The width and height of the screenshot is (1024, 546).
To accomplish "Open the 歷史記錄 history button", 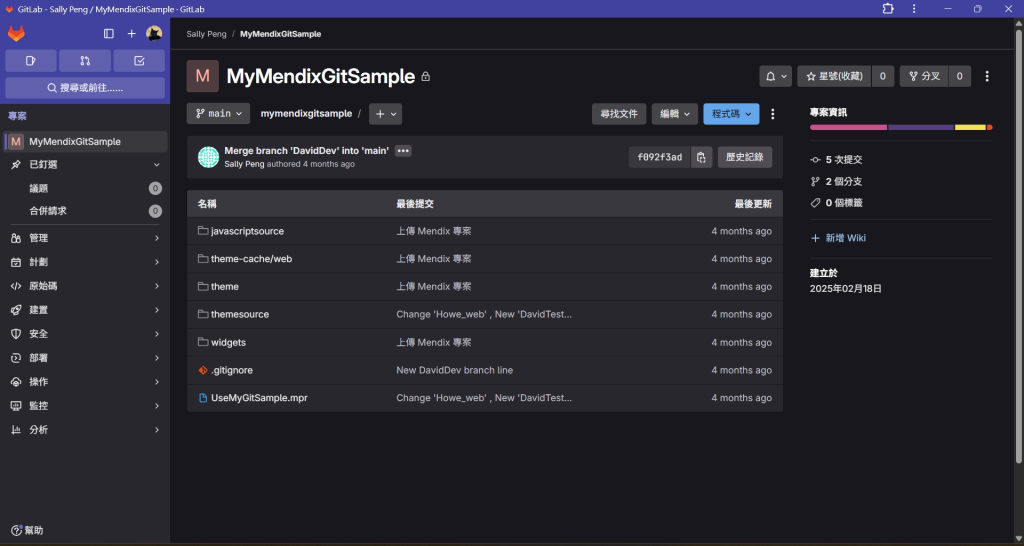I will [744, 157].
